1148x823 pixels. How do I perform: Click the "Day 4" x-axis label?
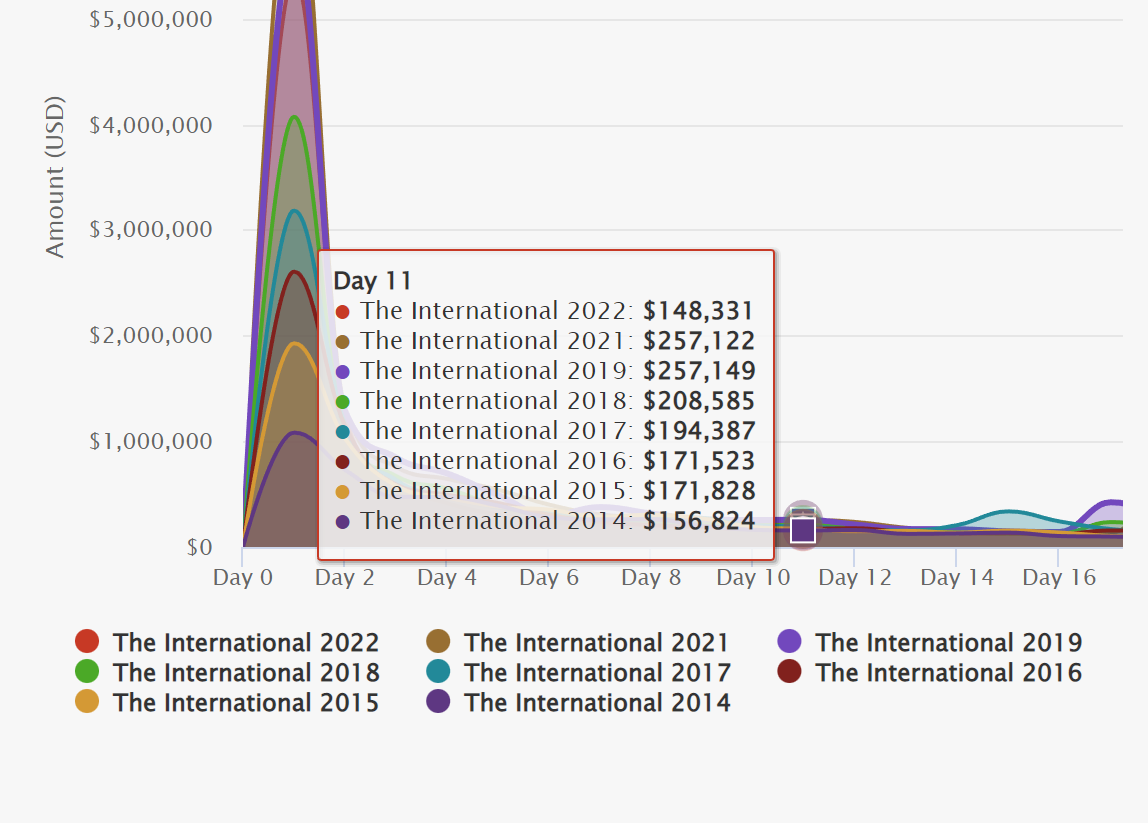(x=447, y=578)
